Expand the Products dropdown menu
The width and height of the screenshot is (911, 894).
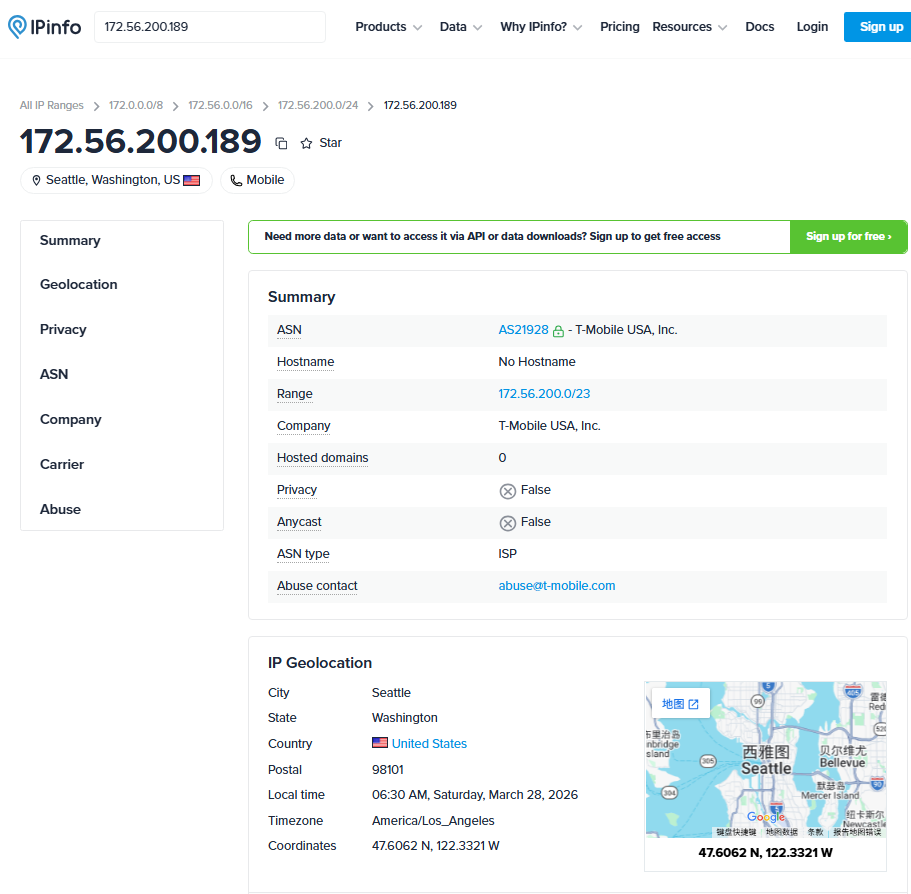point(388,27)
